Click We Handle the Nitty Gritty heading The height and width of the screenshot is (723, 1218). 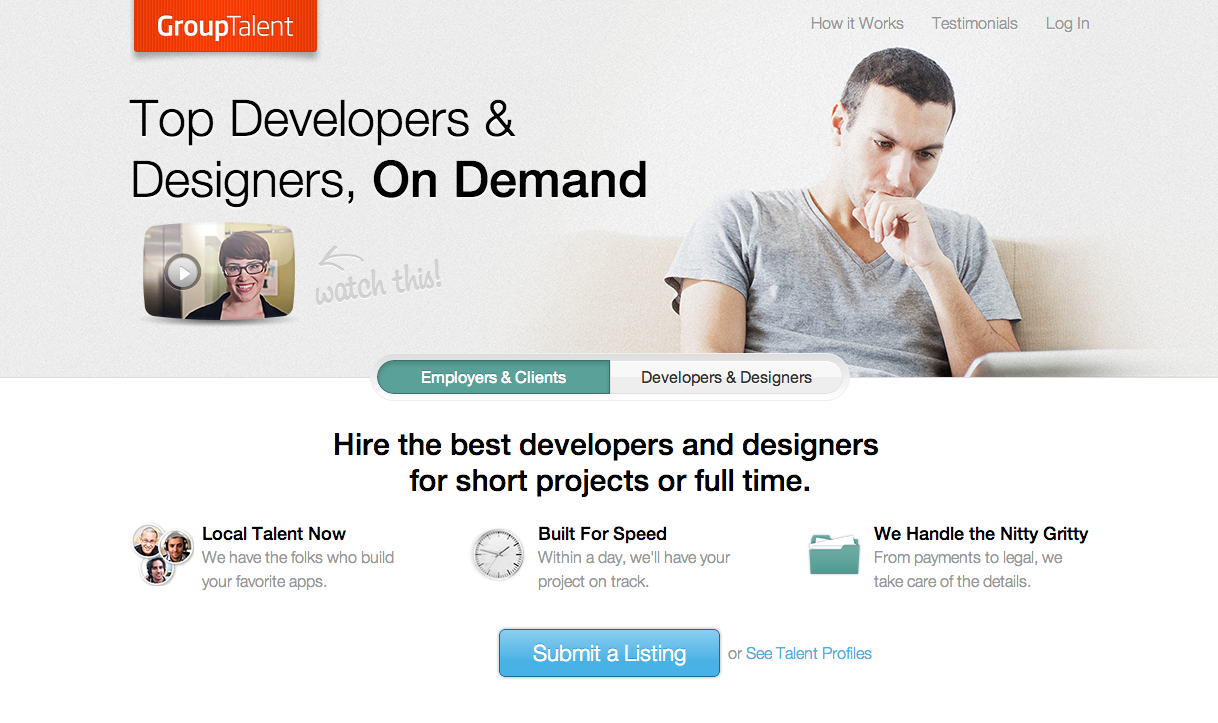click(981, 534)
